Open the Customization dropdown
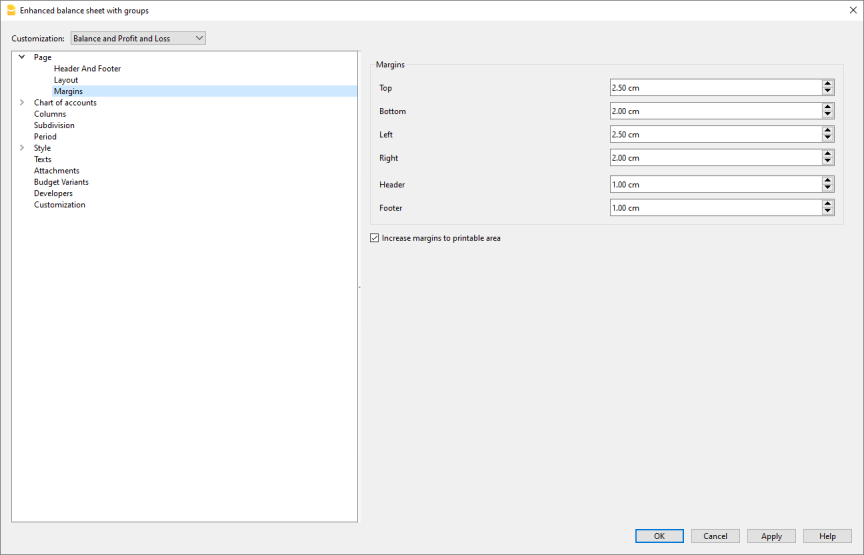The width and height of the screenshot is (864, 555). pos(138,38)
